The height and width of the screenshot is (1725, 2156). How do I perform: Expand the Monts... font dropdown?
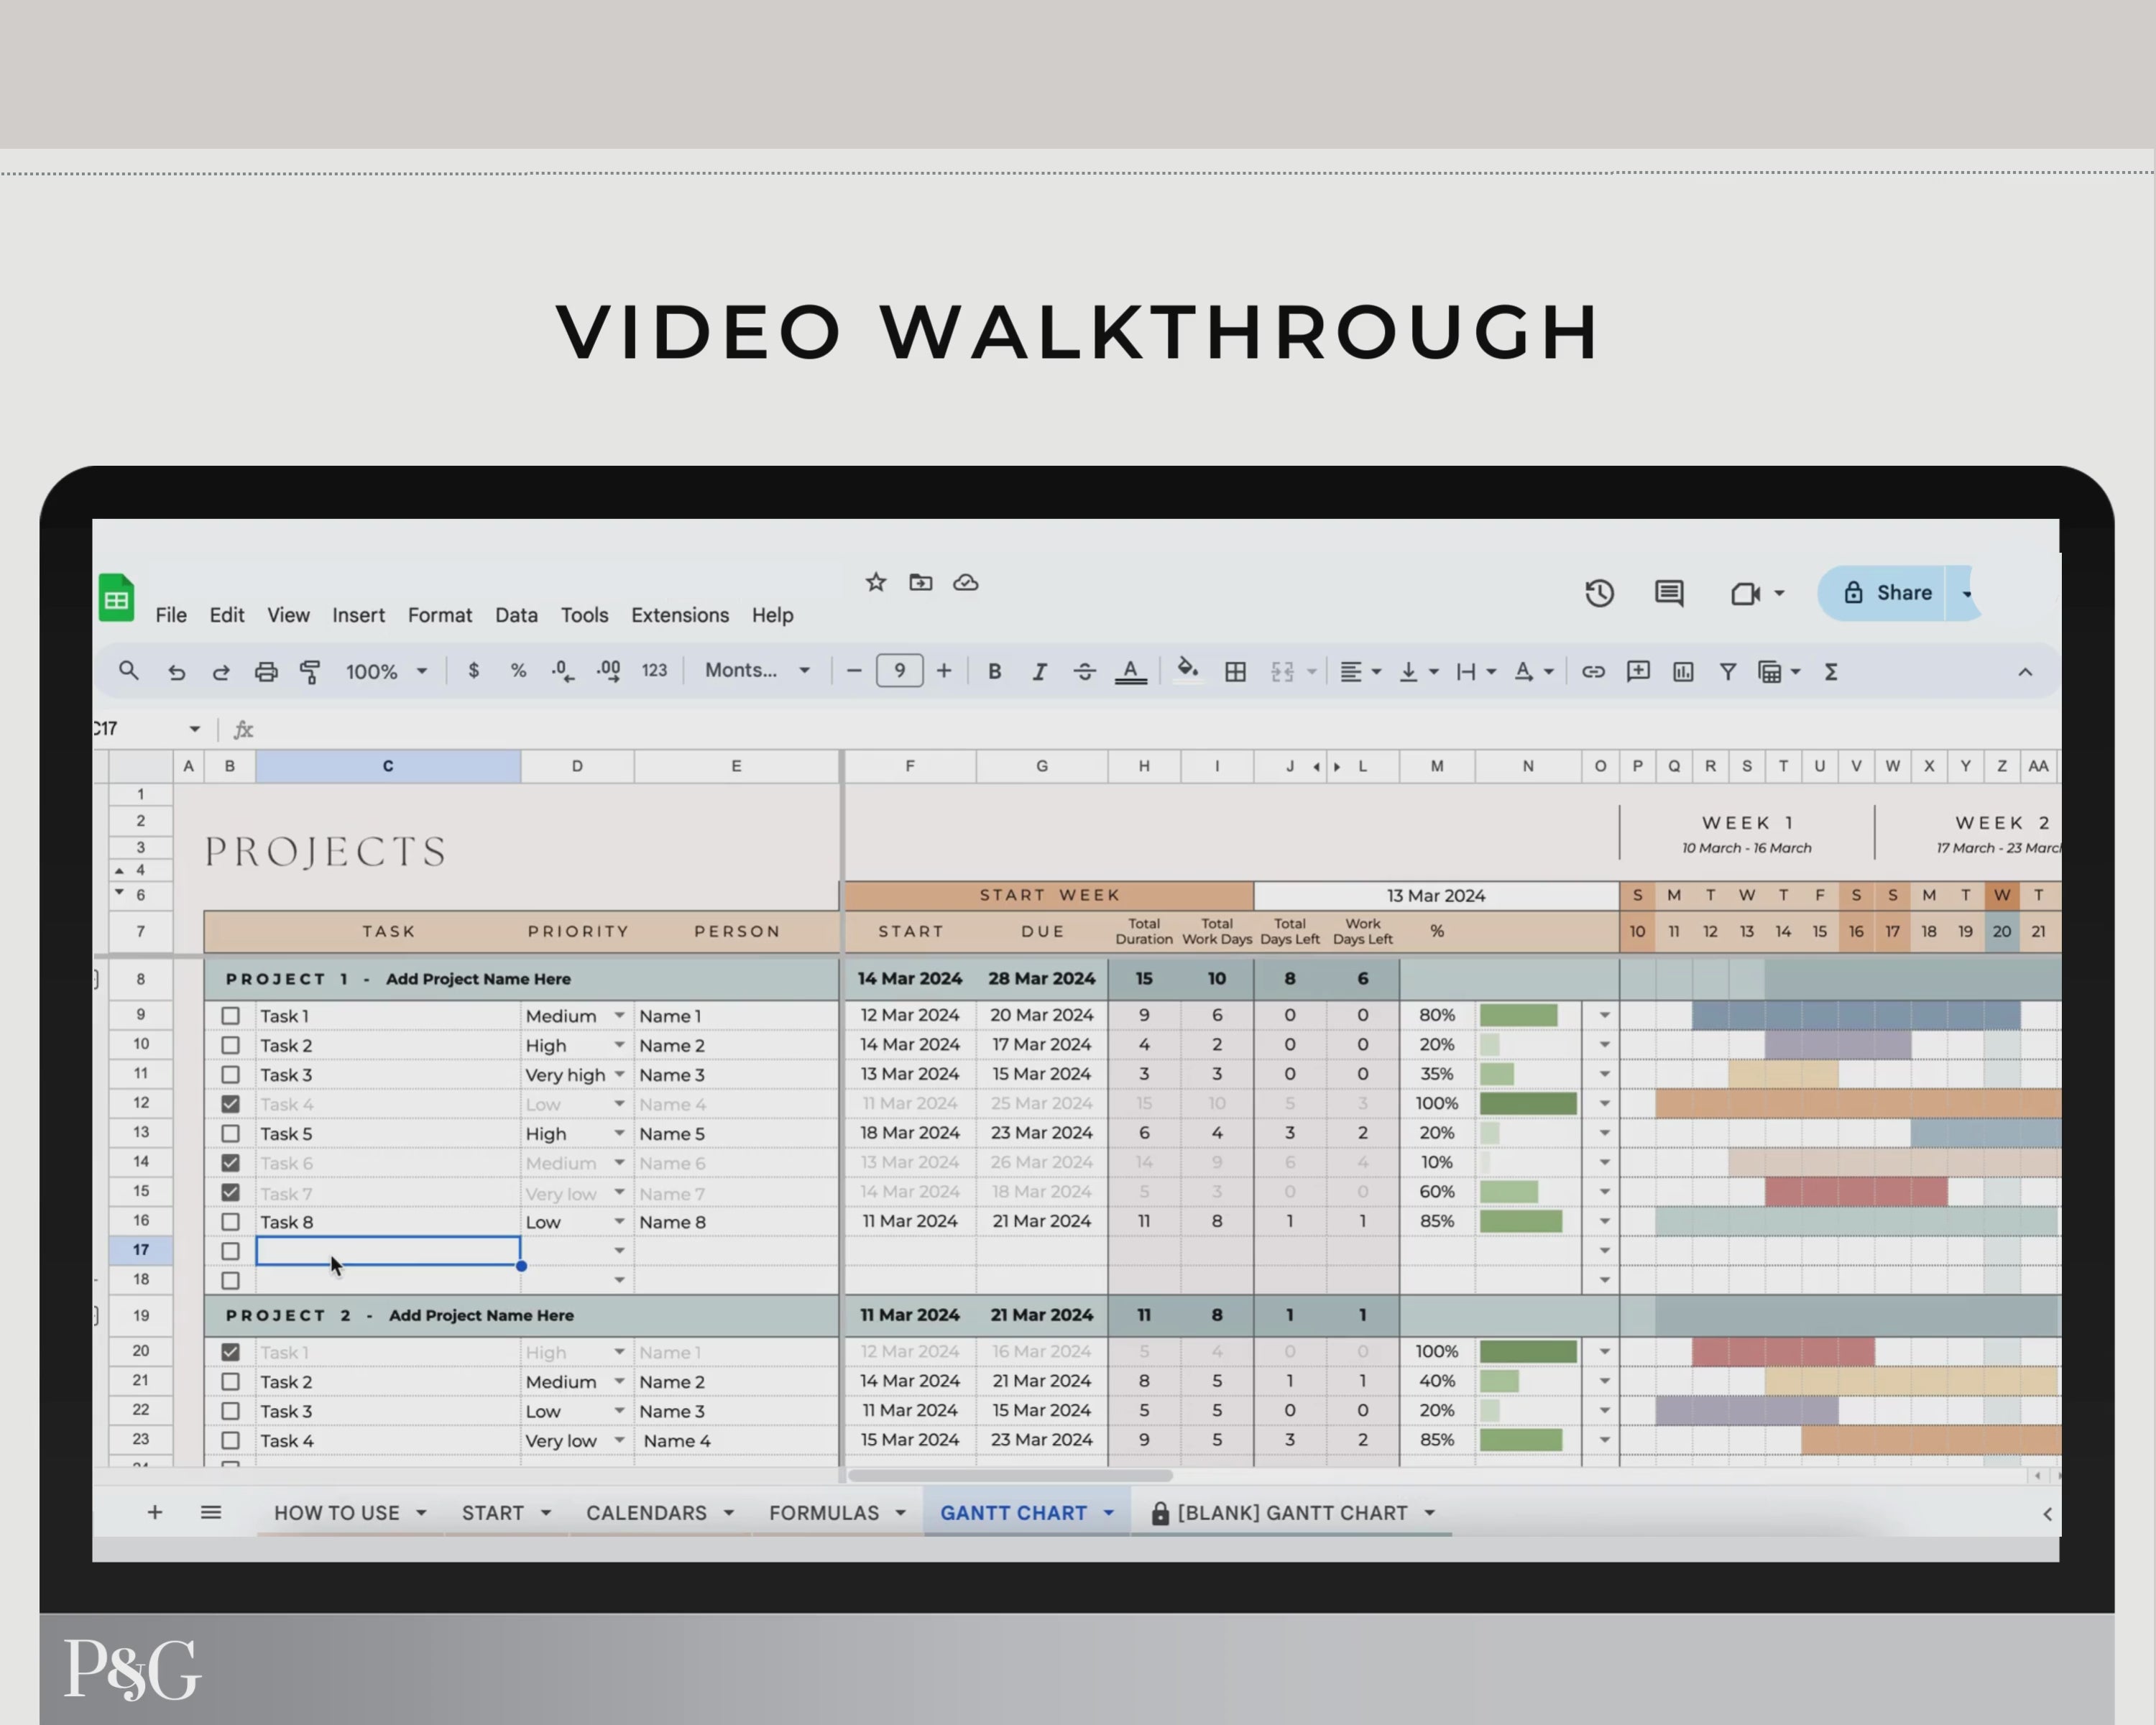757,671
